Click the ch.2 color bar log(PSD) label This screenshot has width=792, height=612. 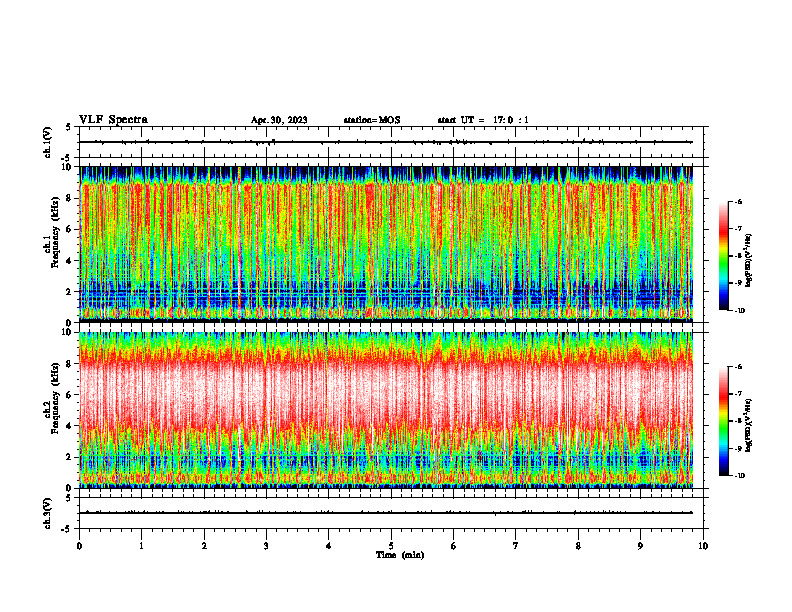[x=749, y=426]
